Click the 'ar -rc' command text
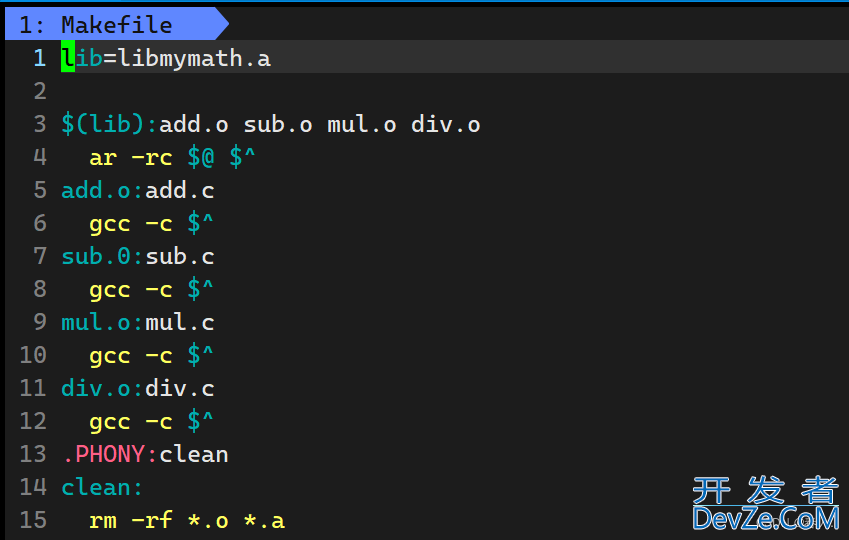Image resolution: width=849 pixels, height=540 pixels. (130, 157)
